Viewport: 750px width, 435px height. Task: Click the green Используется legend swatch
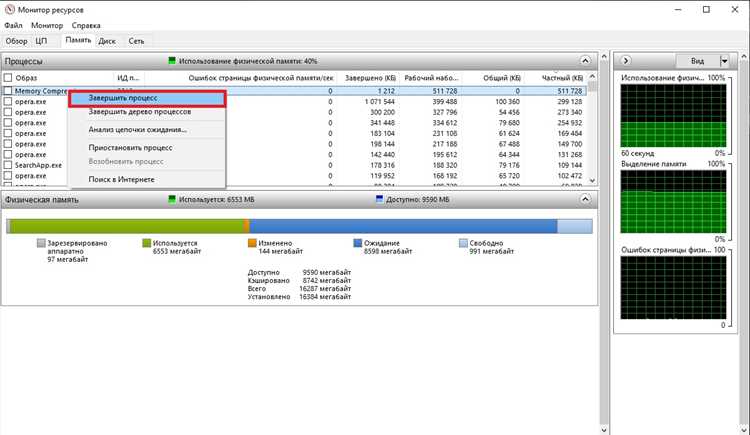[147, 243]
